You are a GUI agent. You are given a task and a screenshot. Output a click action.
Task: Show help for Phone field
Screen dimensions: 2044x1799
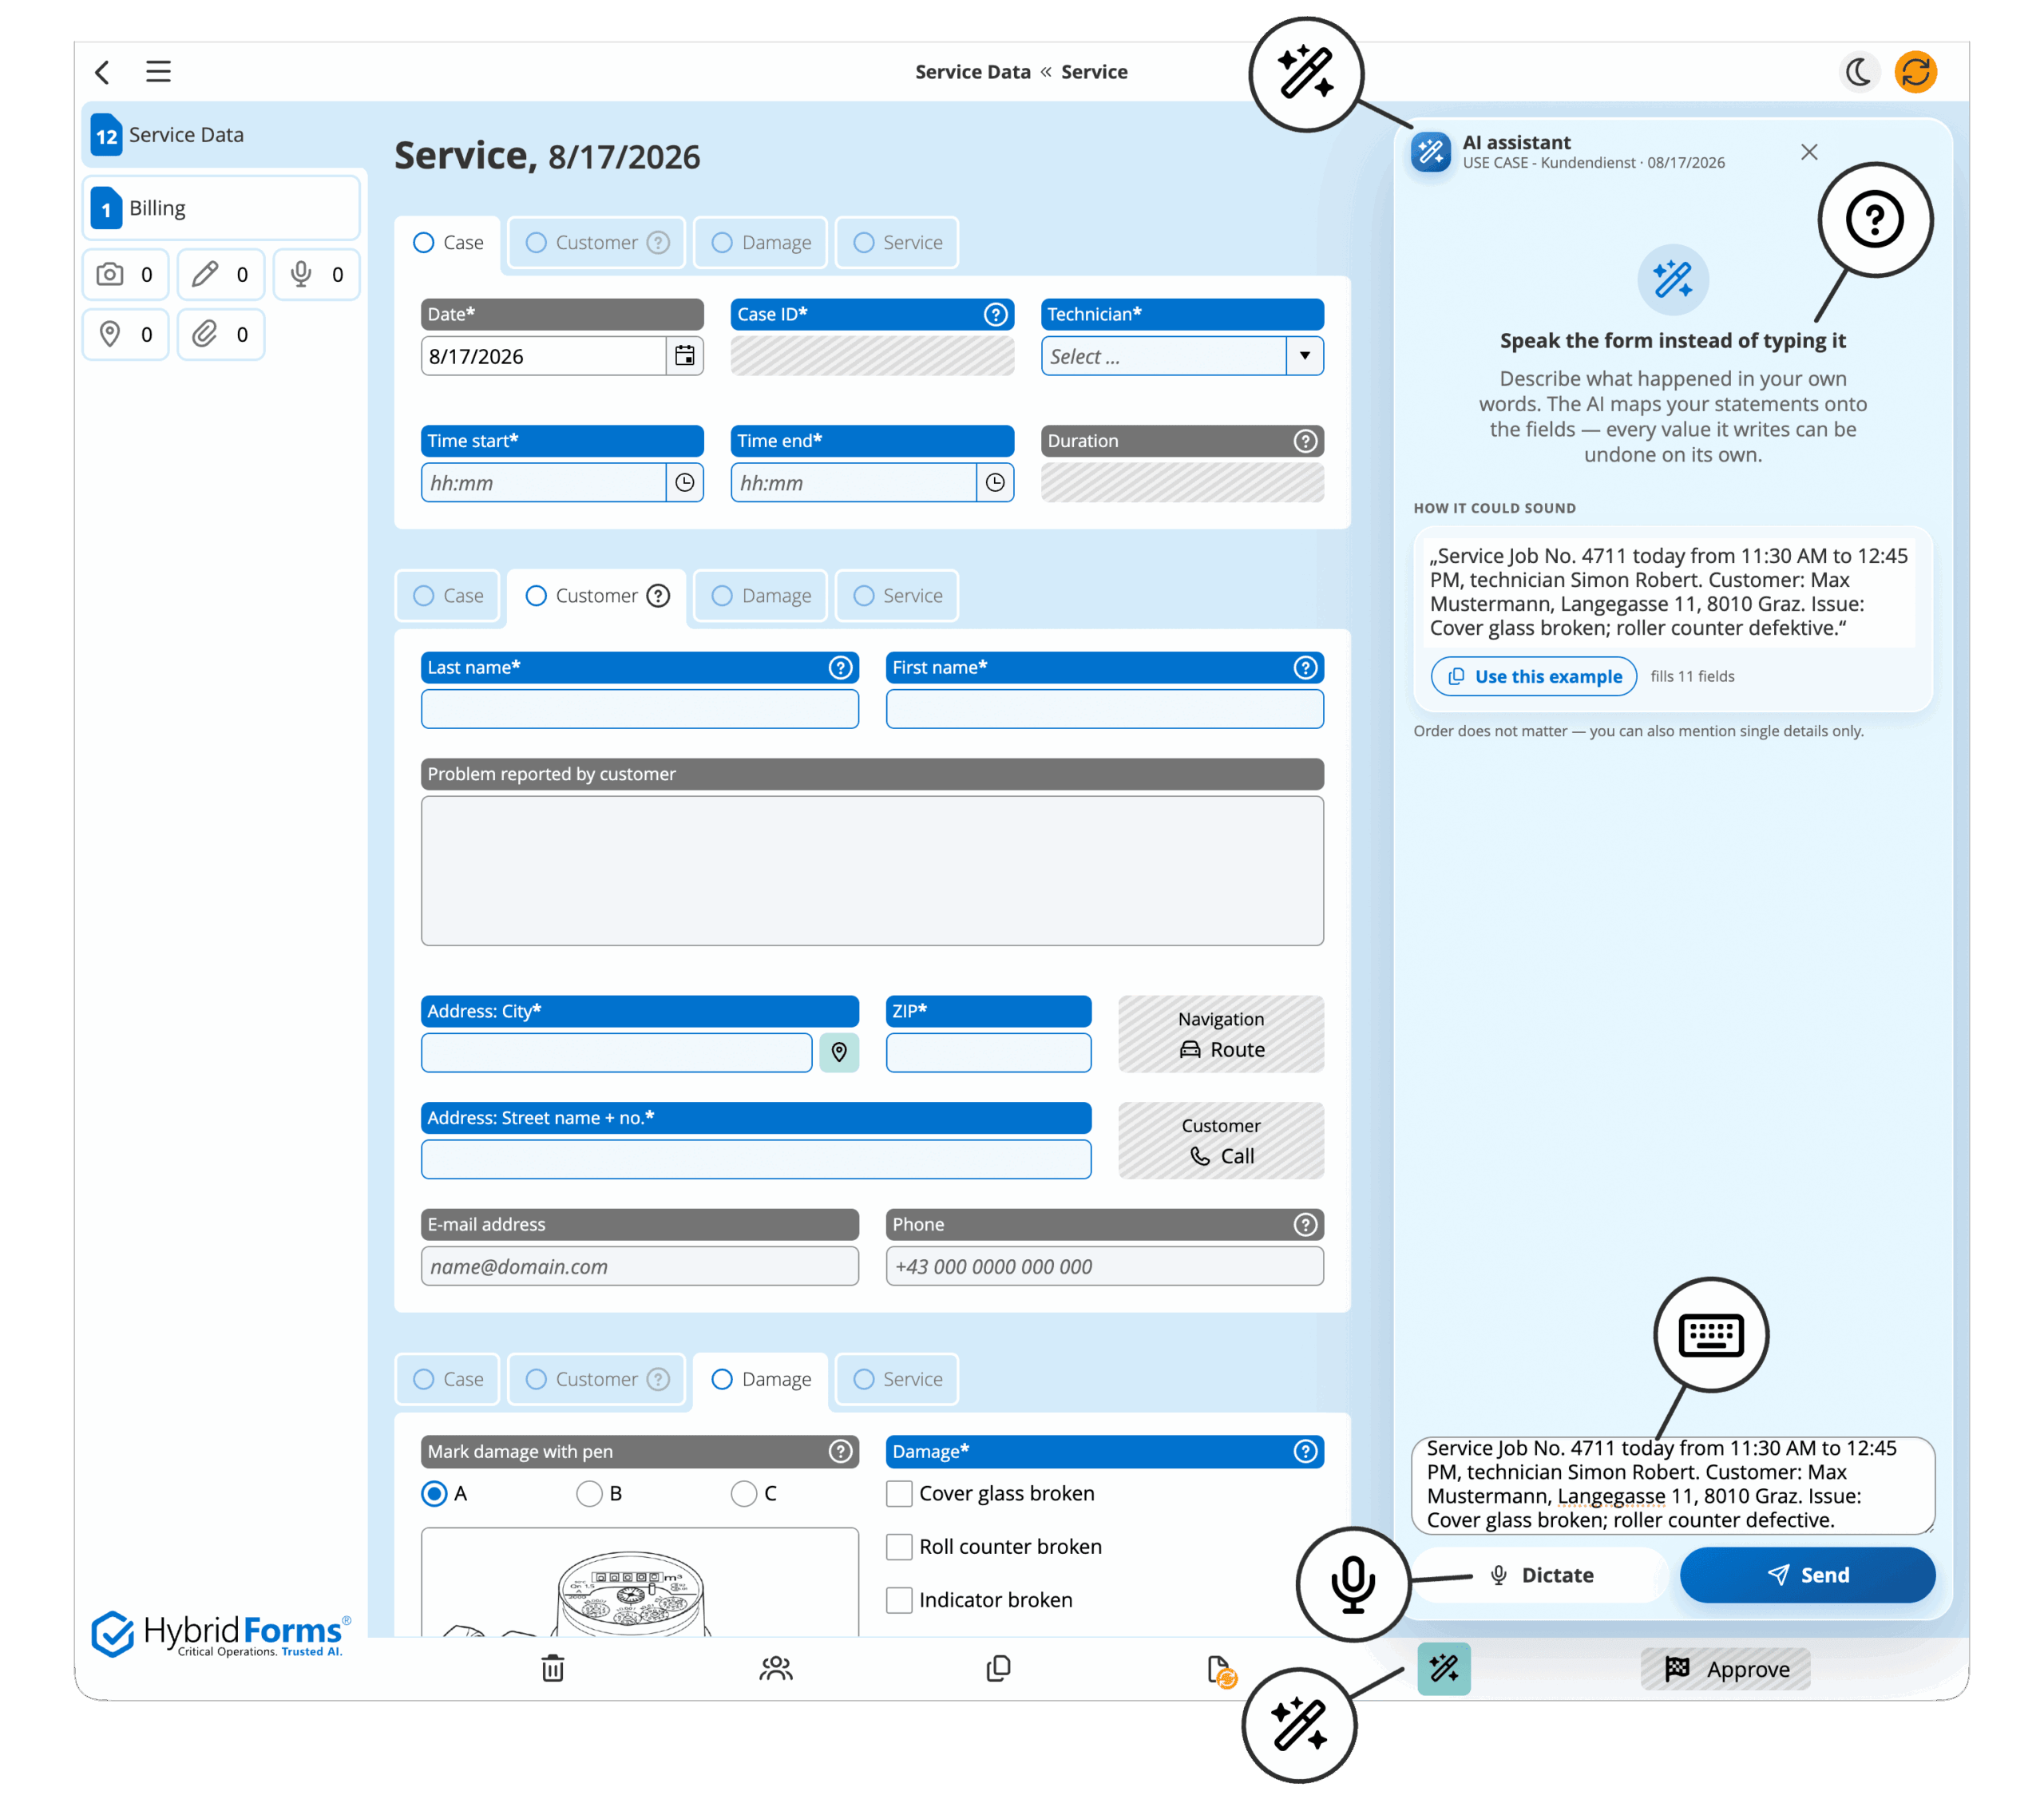[x=1305, y=1225]
